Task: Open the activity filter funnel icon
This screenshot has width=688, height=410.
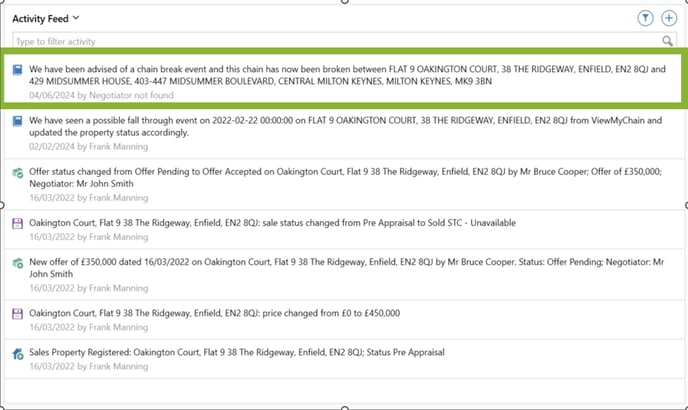Action: (645, 18)
